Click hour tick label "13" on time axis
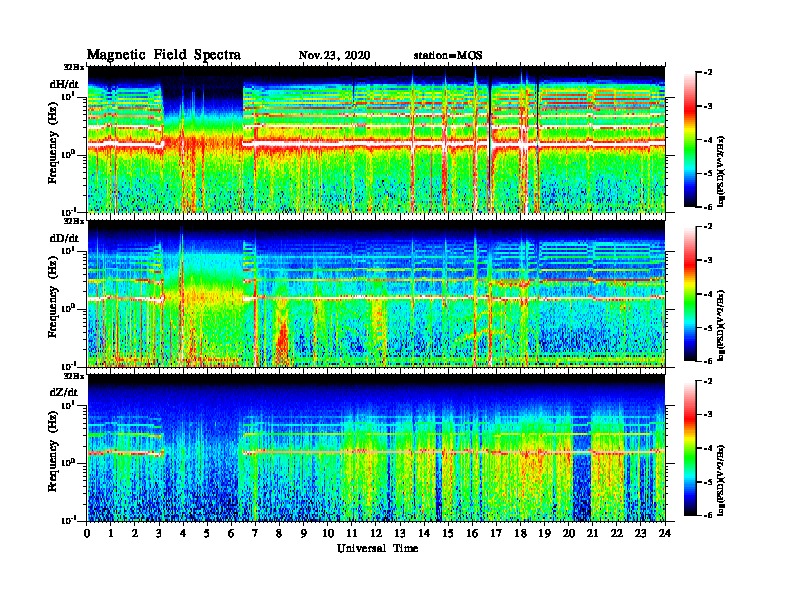This screenshot has width=792, height=612. pyautogui.click(x=400, y=533)
